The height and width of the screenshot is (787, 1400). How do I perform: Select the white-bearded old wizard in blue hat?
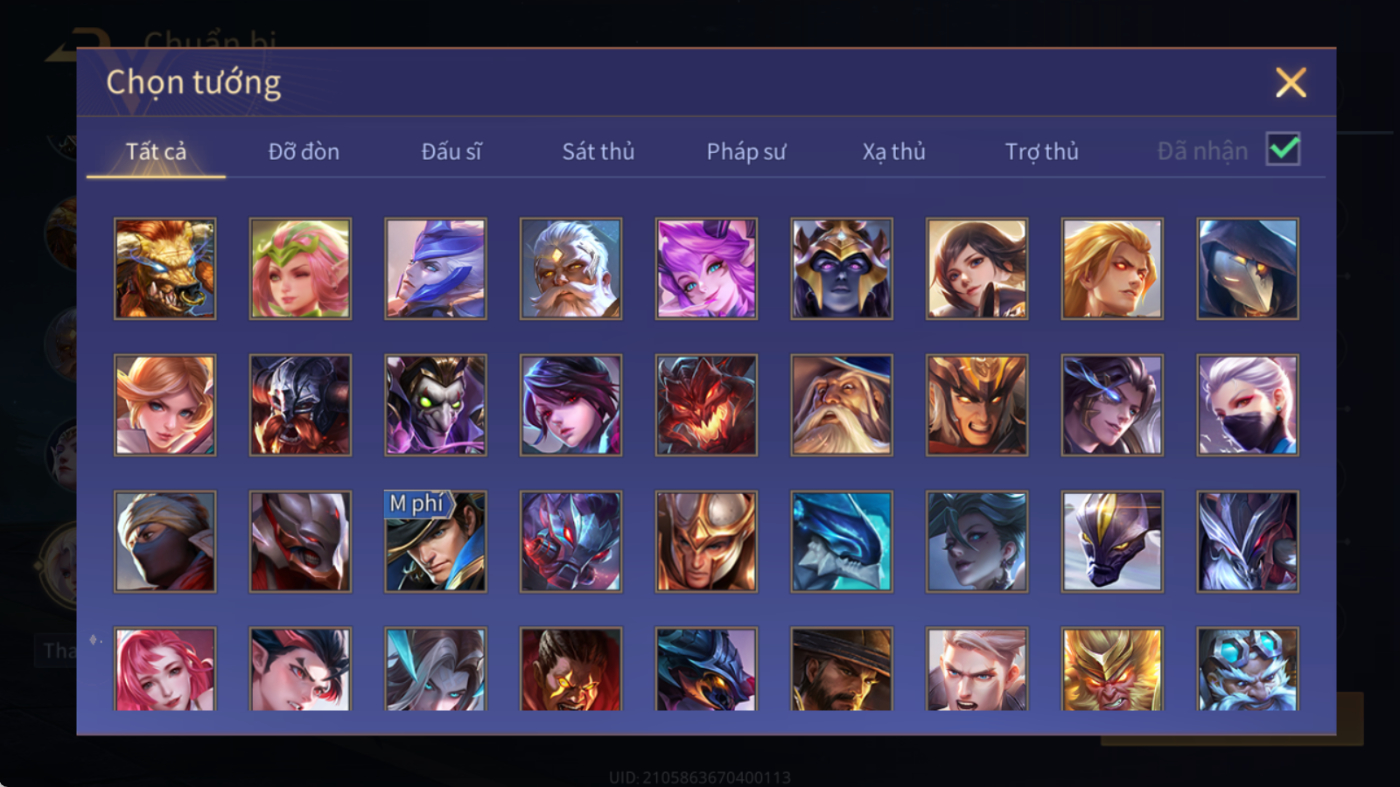[x=842, y=405]
